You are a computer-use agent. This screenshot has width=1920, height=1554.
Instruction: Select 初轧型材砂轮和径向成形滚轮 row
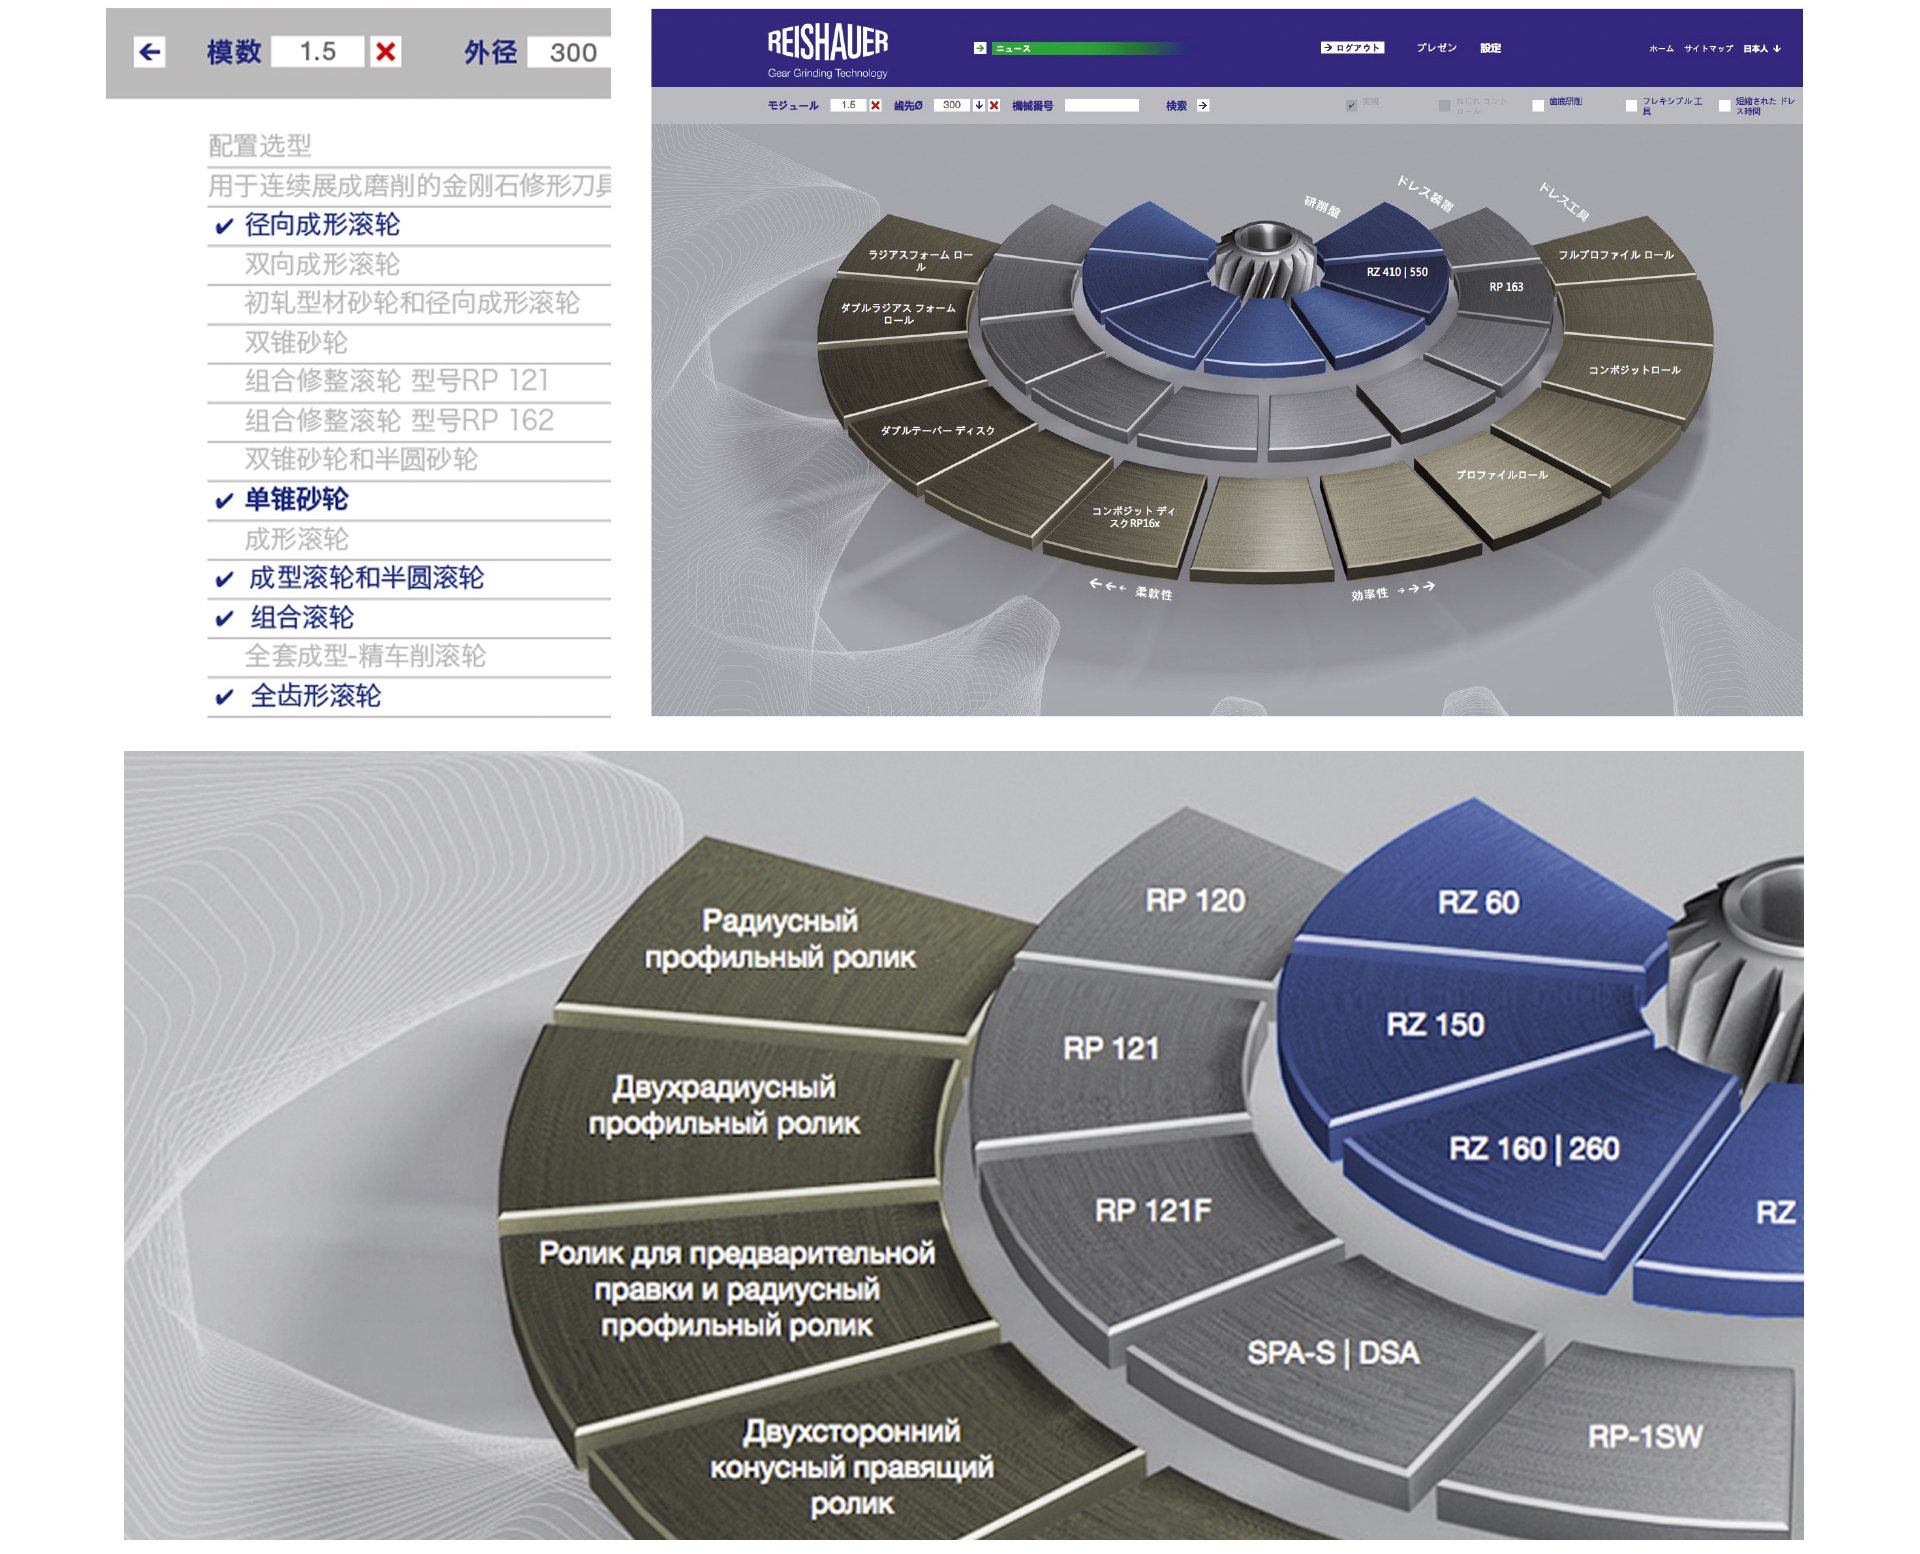pyautogui.click(x=409, y=304)
